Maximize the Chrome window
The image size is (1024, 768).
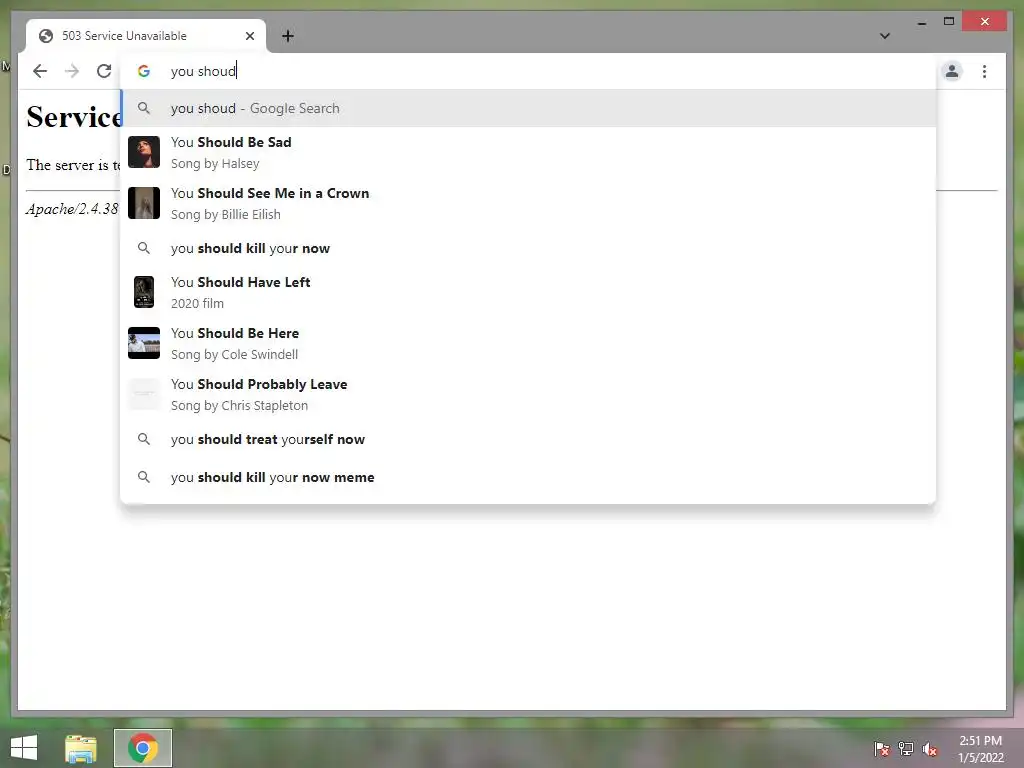coord(949,22)
